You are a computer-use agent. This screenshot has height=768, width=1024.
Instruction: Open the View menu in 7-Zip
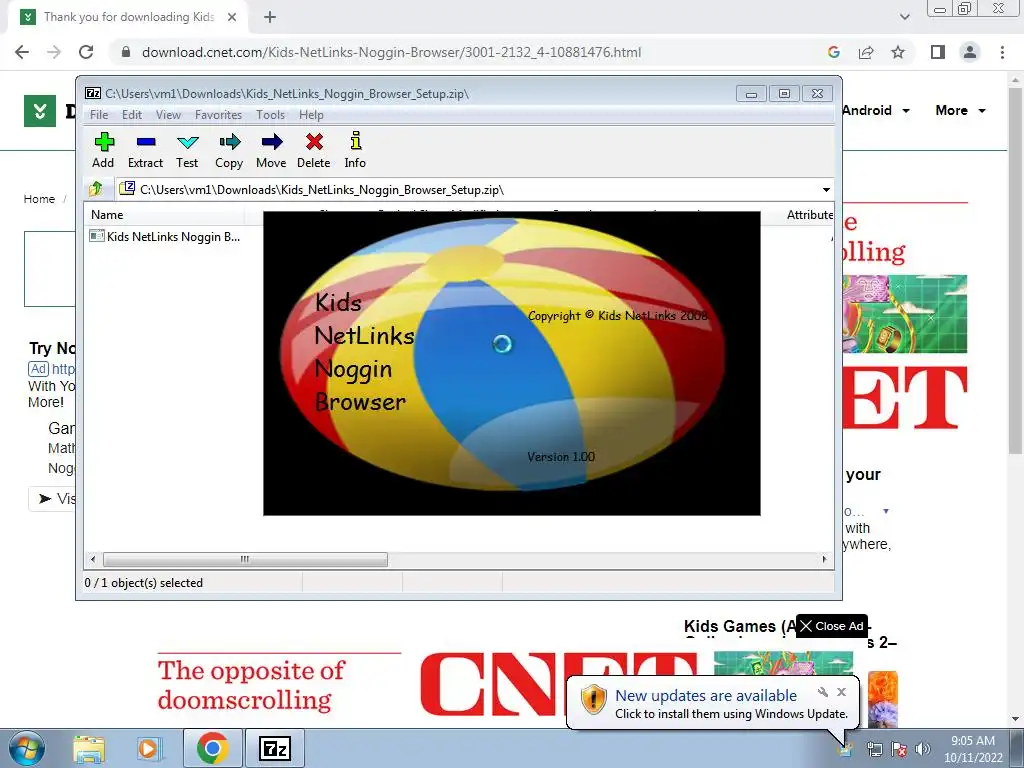pyautogui.click(x=168, y=115)
